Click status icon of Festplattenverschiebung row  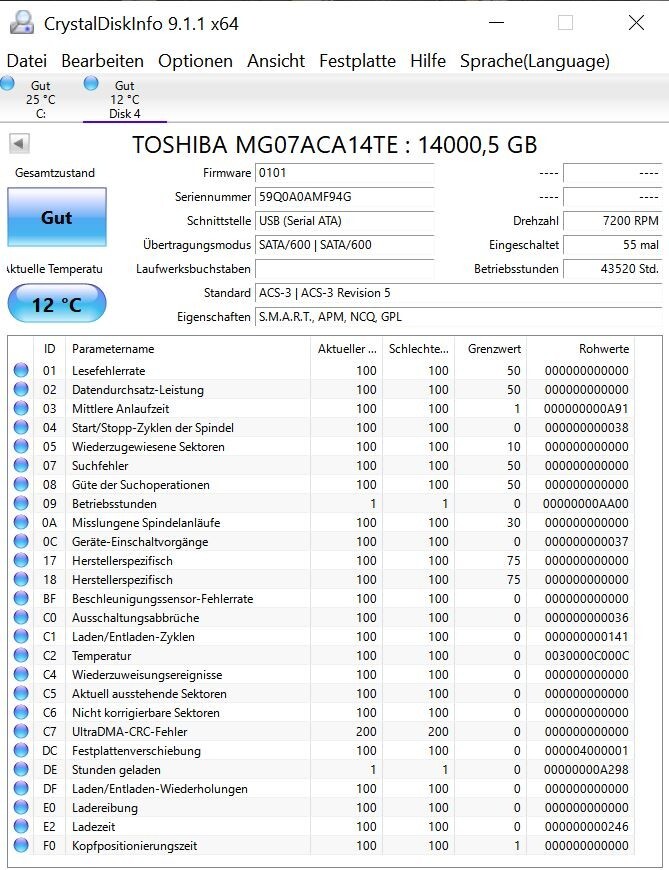pyautogui.click(x=21, y=750)
